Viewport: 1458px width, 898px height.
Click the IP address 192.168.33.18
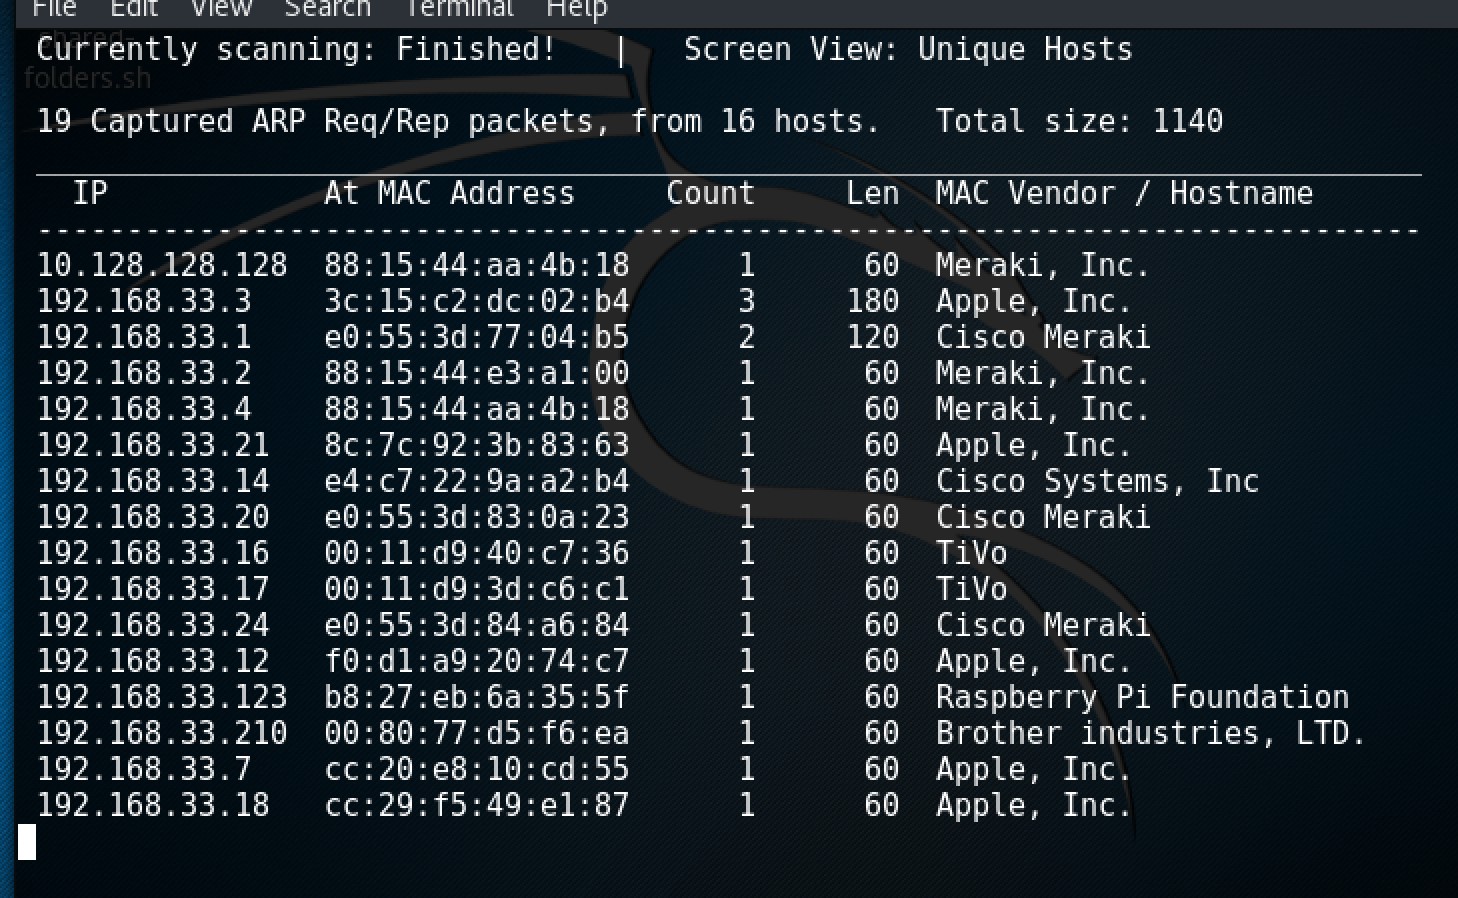click(x=153, y=805)
